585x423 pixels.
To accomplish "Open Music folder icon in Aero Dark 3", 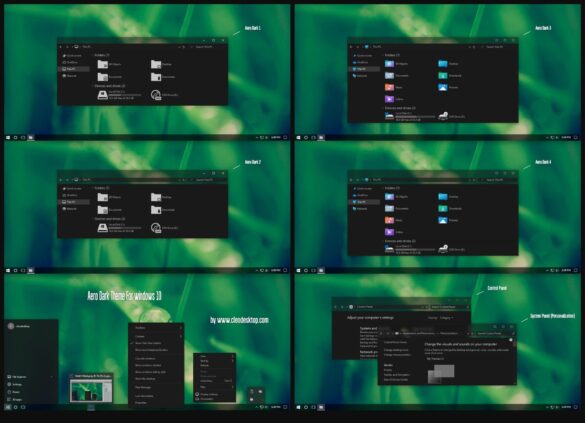I will click(389, 87).
